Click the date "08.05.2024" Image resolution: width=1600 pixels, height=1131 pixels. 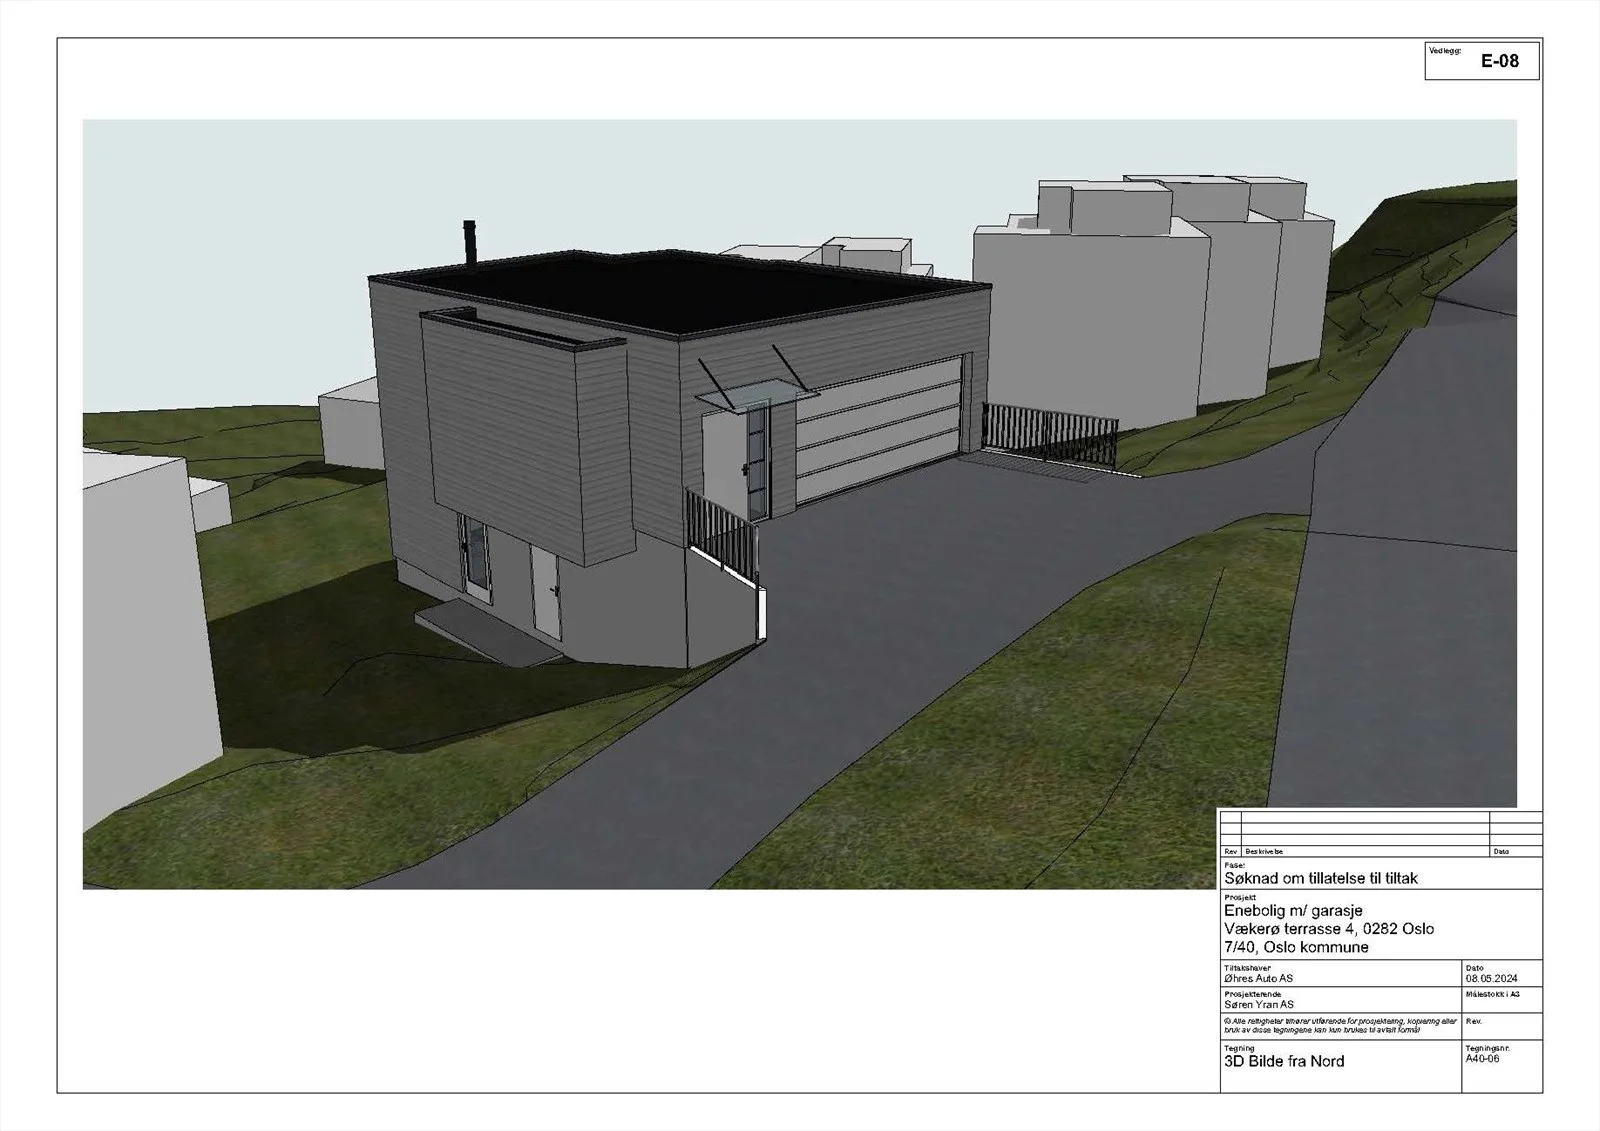pyautogui.click(x=1491, y=978)
